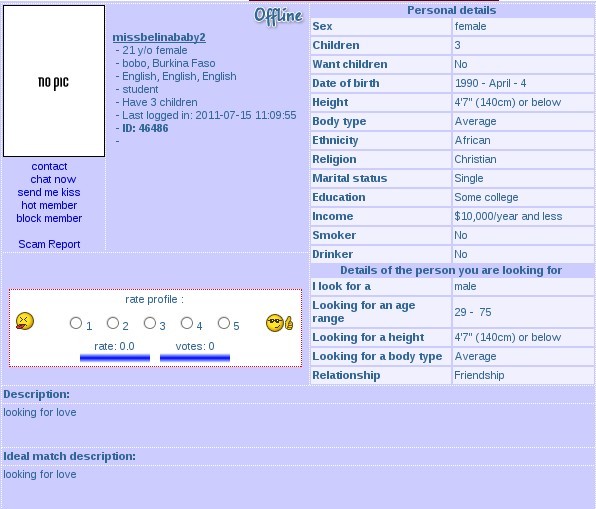Click the Date of birth value '1990 - April - 4'

pyautogui.click(x=490, y=83)
